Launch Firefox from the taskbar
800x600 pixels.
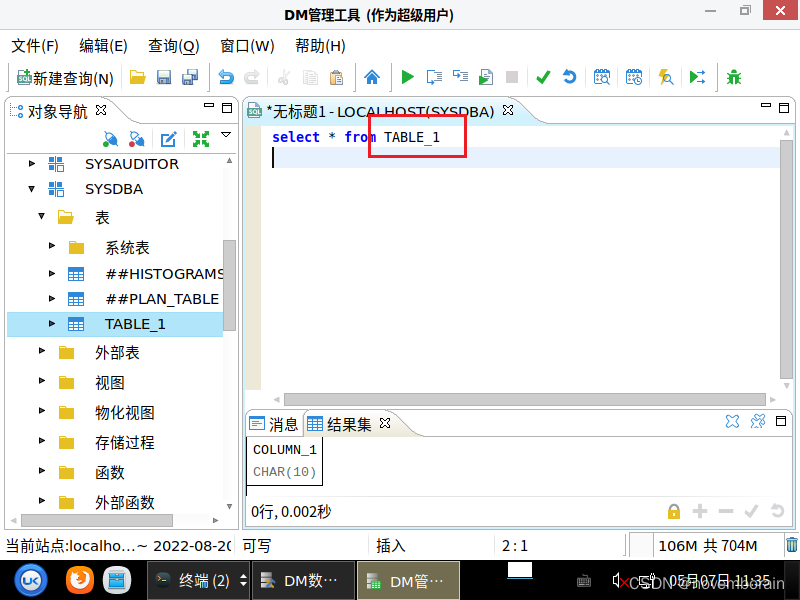tap(79, 579)
